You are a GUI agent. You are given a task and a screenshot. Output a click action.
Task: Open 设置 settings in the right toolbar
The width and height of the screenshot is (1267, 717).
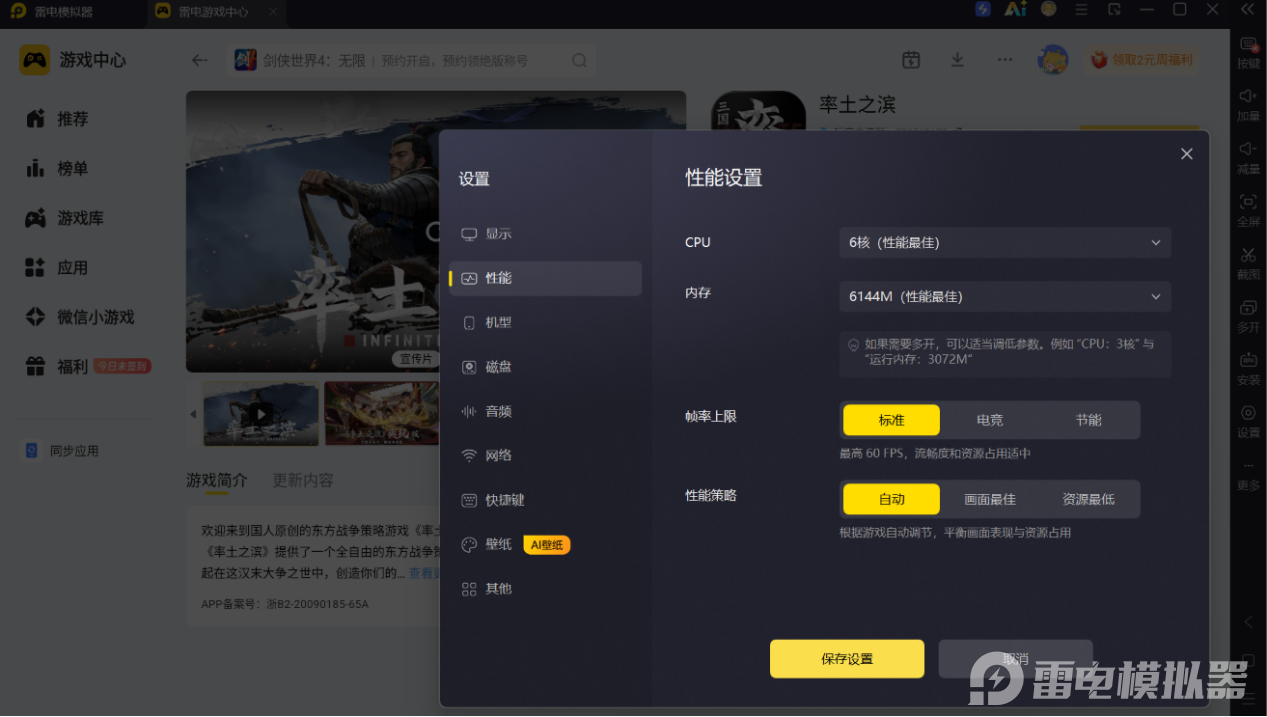[x=1248, y=421]
